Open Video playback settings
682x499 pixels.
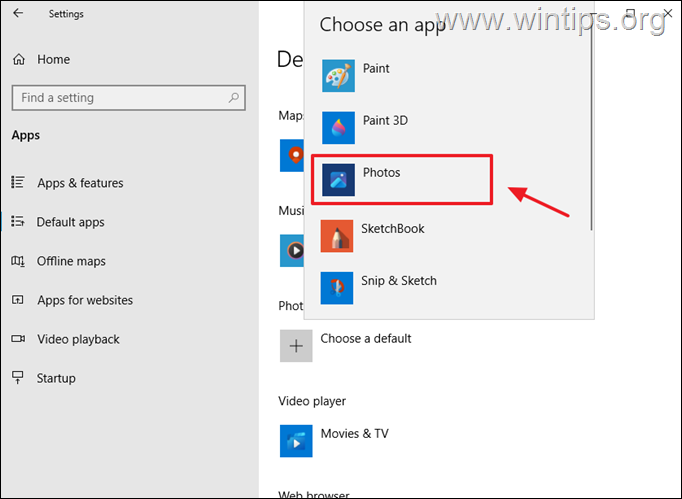[x=78, y=339]
